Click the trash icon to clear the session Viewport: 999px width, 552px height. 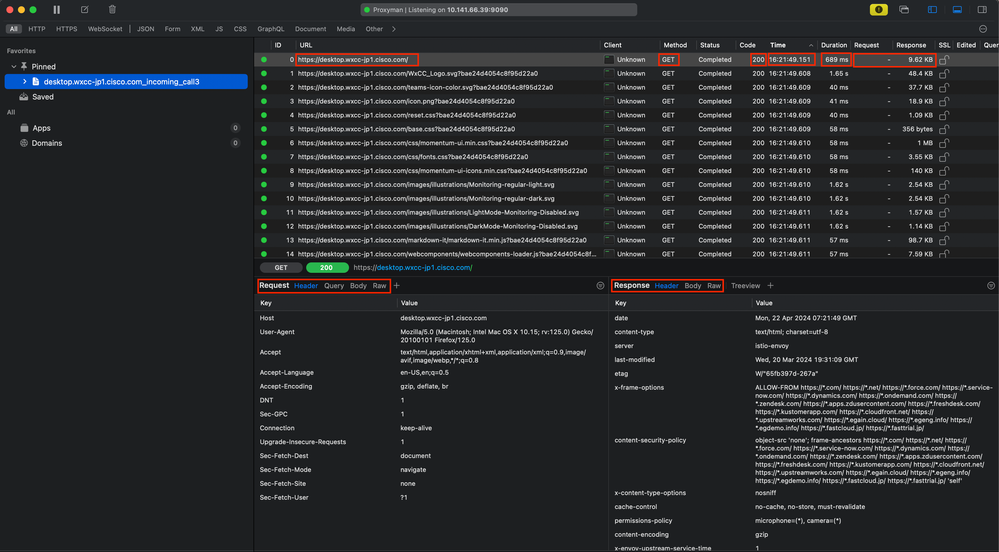[x=112, y=10]
